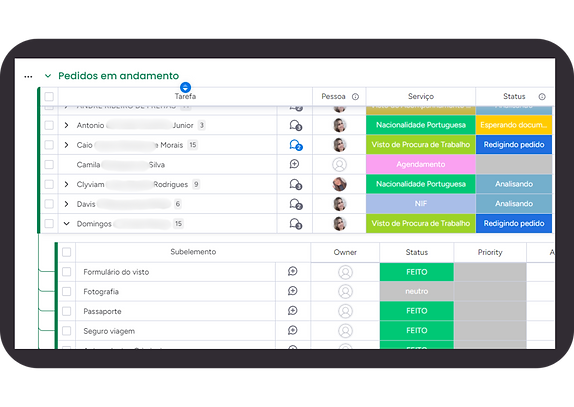Screen dimensions: 574x407
Task: Assign owner for Passaporte subitem
Action: coord(345,311)
